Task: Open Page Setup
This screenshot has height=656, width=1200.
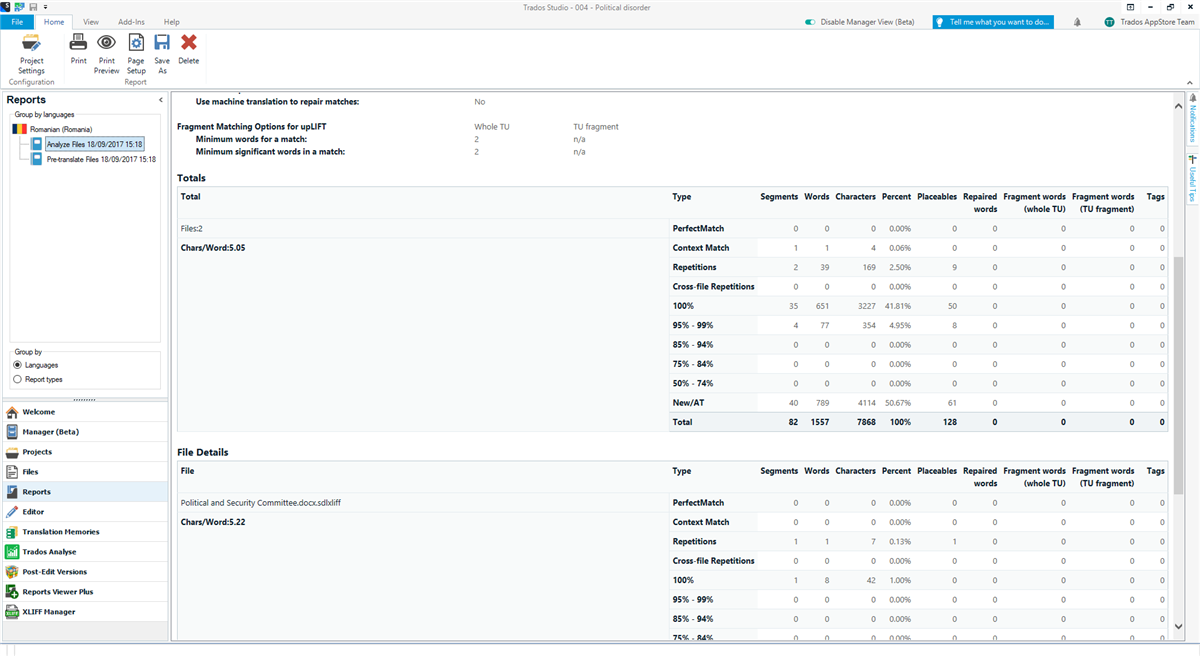Action: coord(136,53)
